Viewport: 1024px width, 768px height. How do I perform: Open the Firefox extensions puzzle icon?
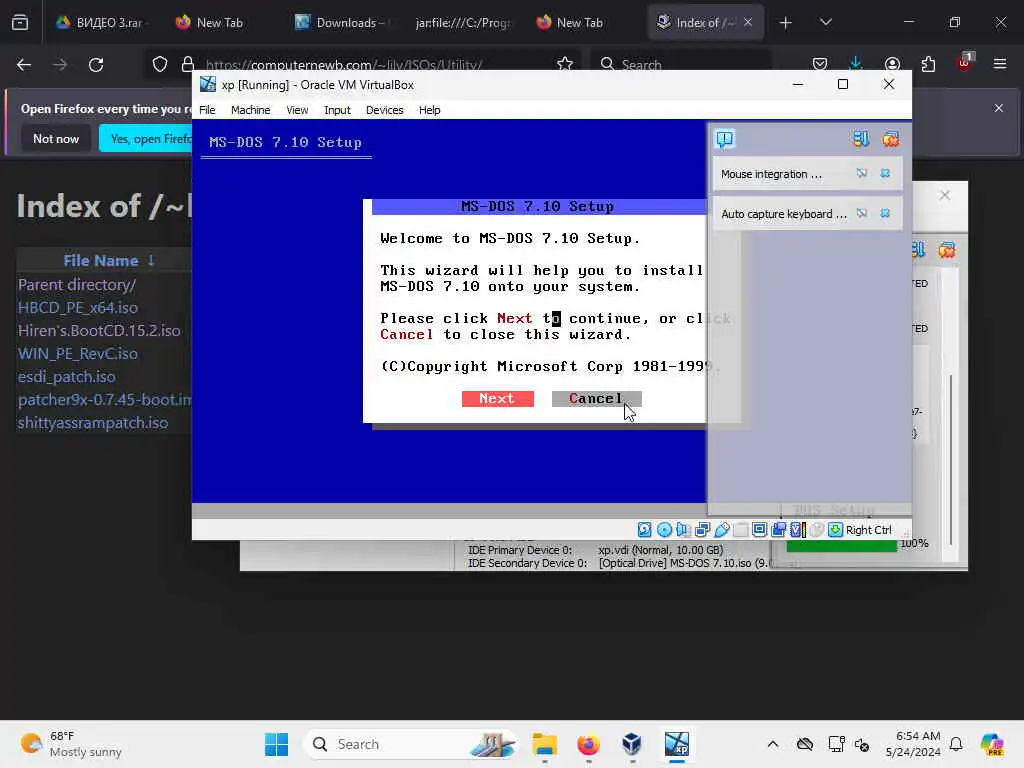point(928,64)
